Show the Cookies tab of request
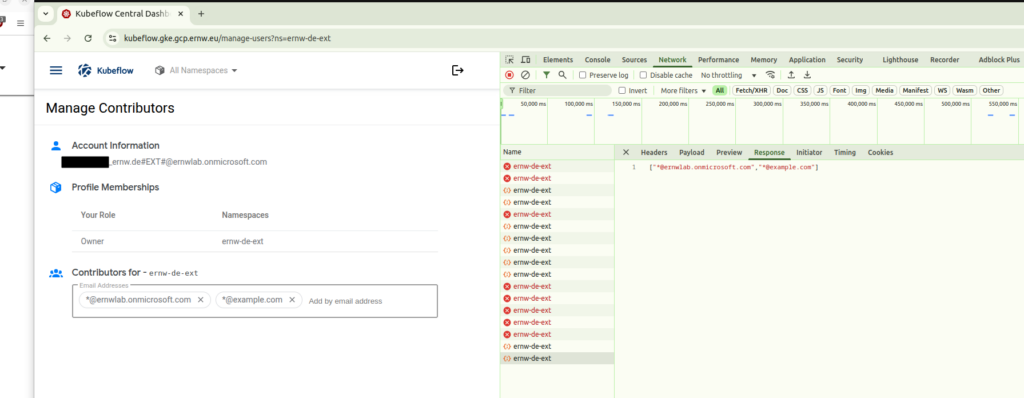This screenshot has width=1024, height=398. click(880, 152)
